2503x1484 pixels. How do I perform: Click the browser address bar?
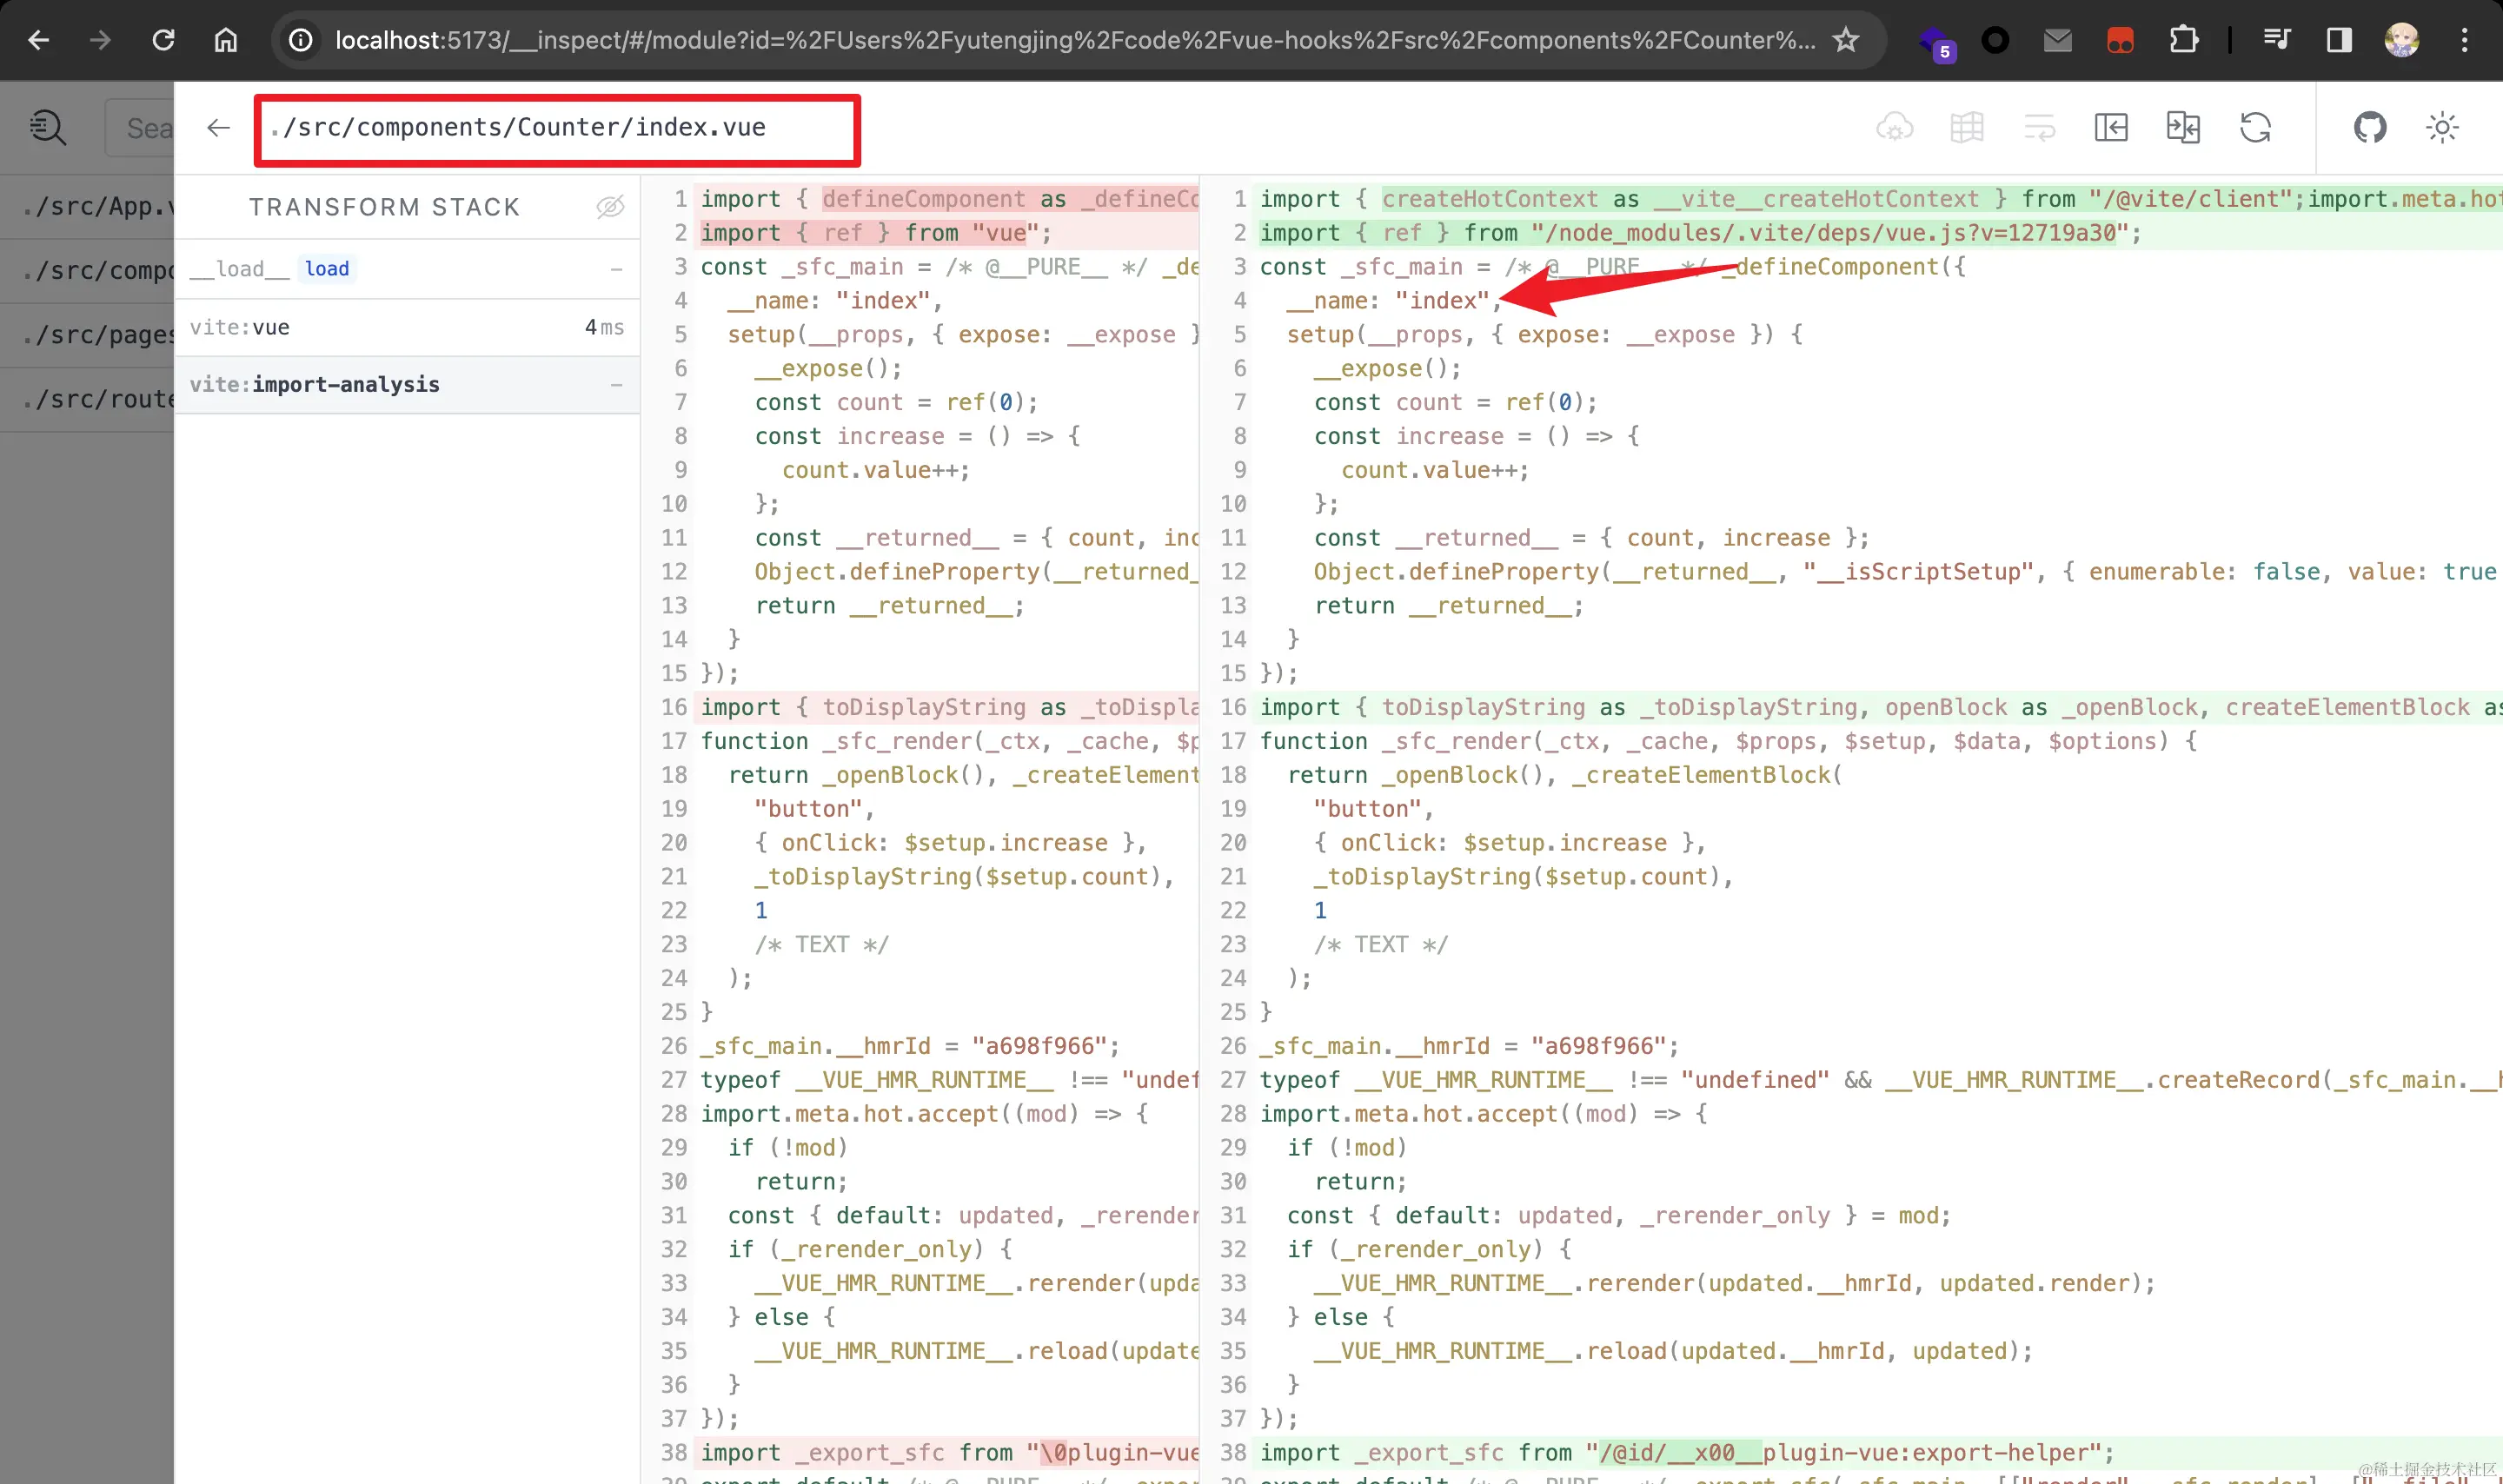(1000, 40)
